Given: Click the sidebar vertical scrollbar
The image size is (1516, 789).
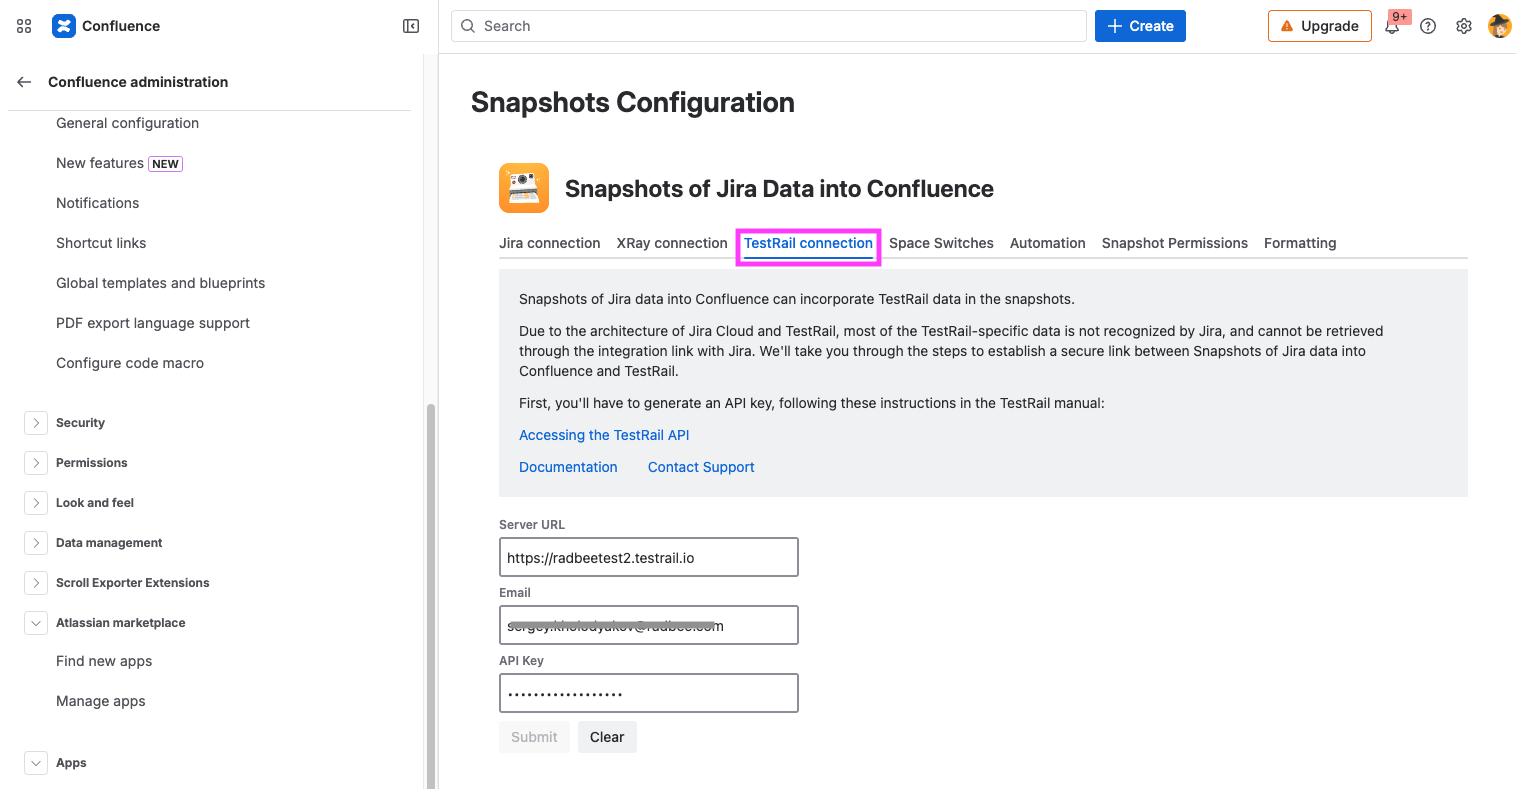Looking at the screenshot, I should [x=431, y=596].
